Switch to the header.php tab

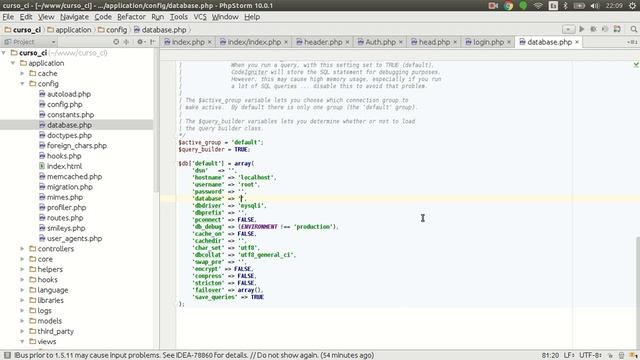click(323, 42)
